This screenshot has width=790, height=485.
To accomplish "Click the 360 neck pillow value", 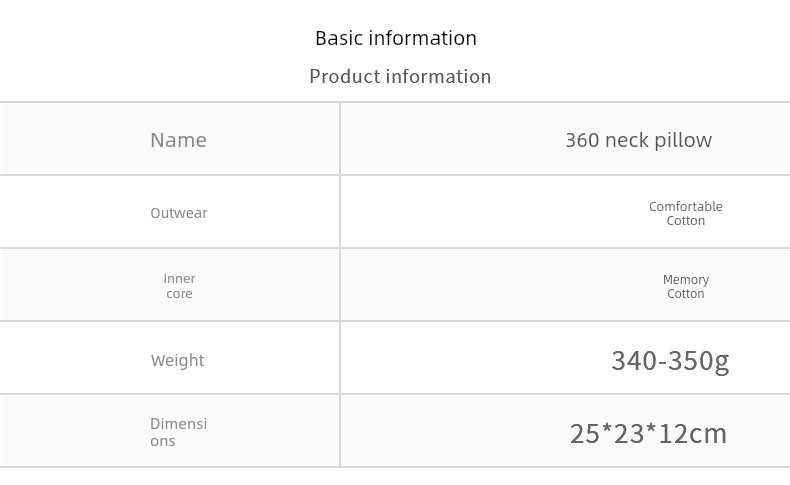I will coord(638,140).
